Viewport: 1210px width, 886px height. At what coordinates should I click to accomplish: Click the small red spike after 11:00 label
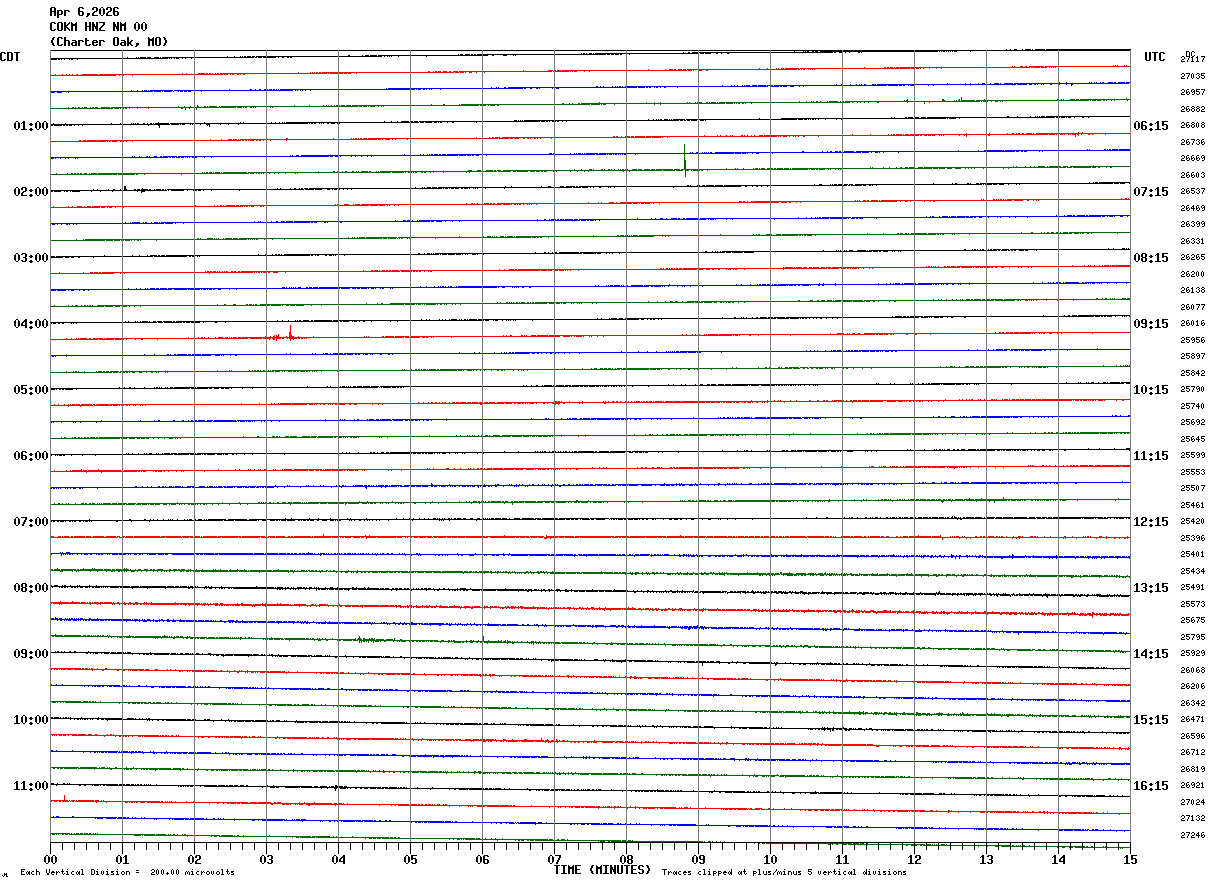tap(65, 798)
